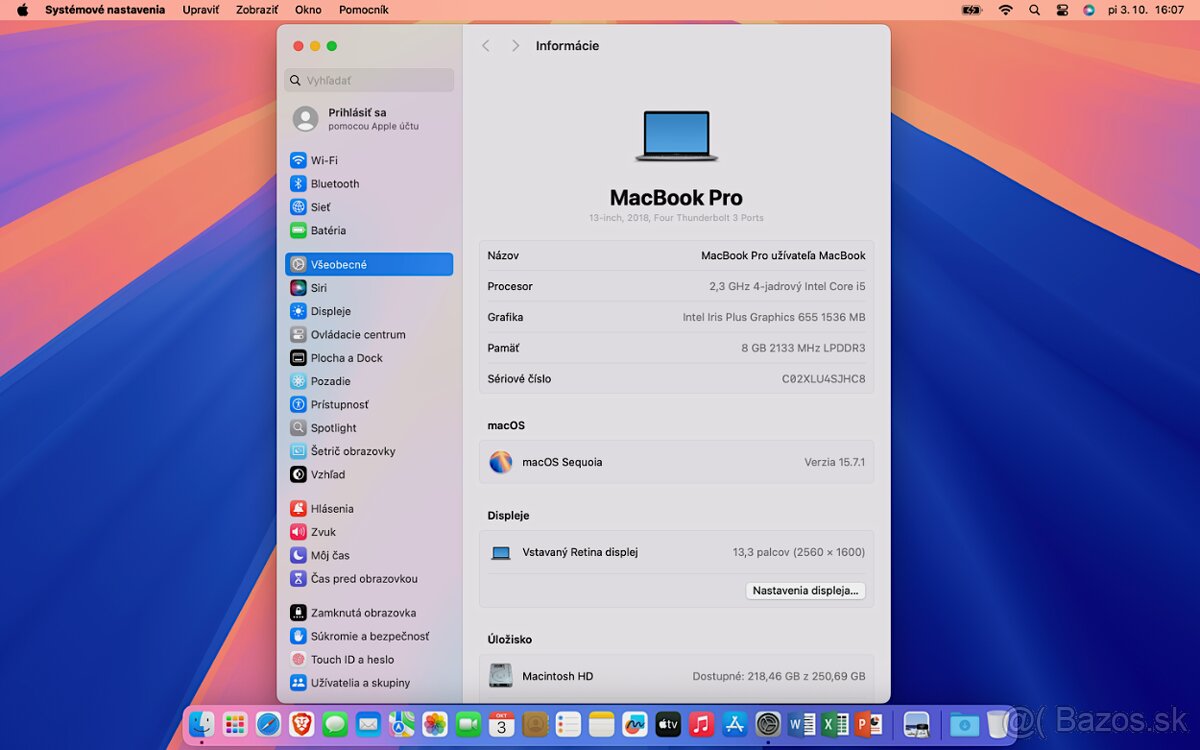1200x750 pixels.
Task: Open Displeje settings
Action: point(330,311)
